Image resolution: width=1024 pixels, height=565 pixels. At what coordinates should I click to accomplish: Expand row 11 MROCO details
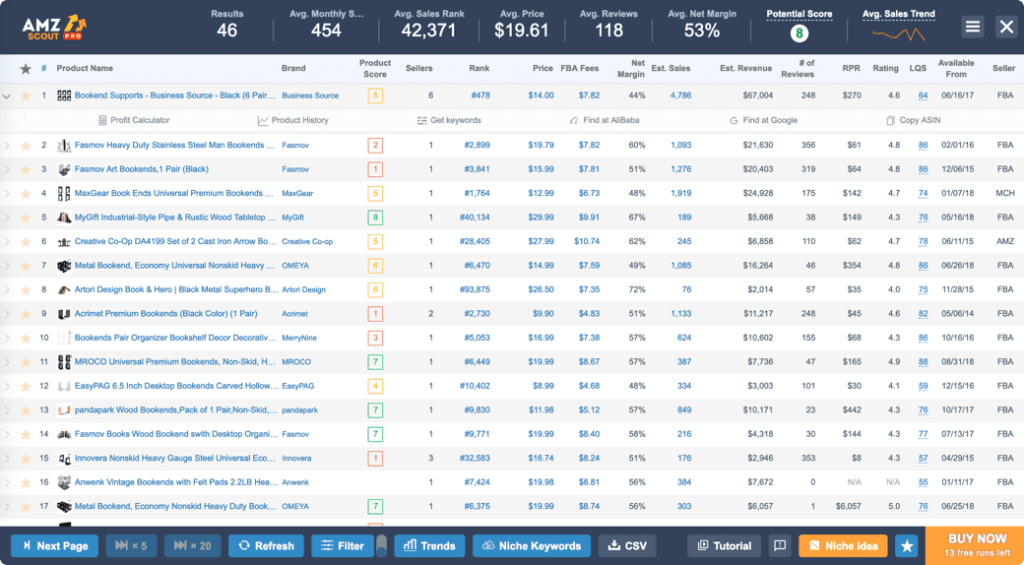[x=7, y=362]
